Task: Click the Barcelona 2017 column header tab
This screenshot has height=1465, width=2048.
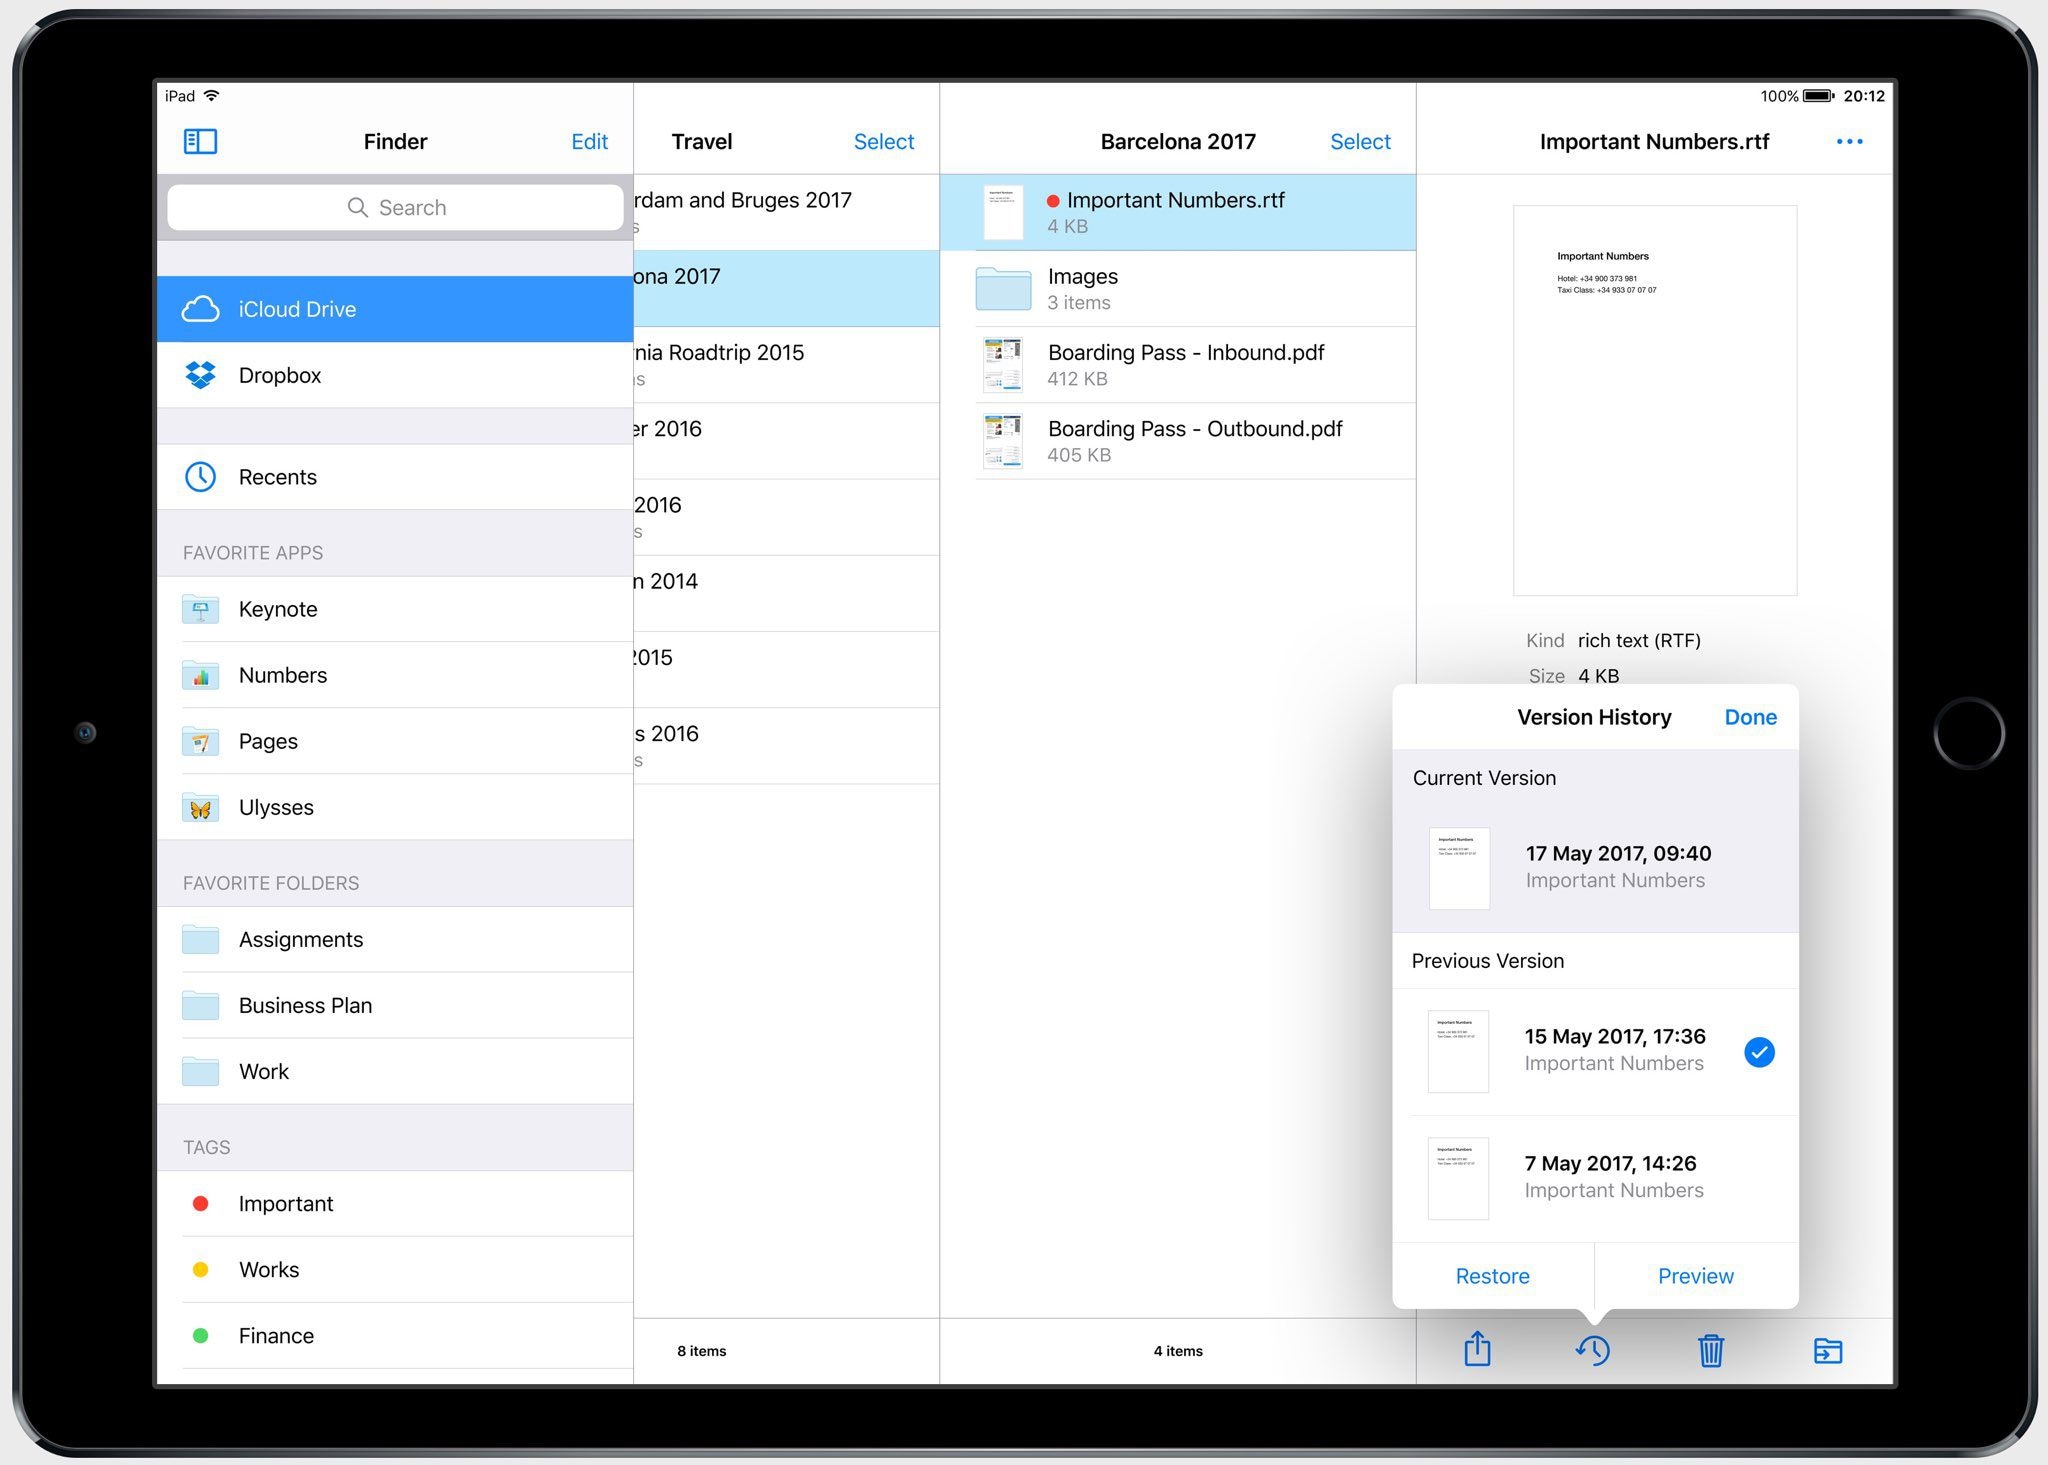Action: click(x=1181, y=138)
